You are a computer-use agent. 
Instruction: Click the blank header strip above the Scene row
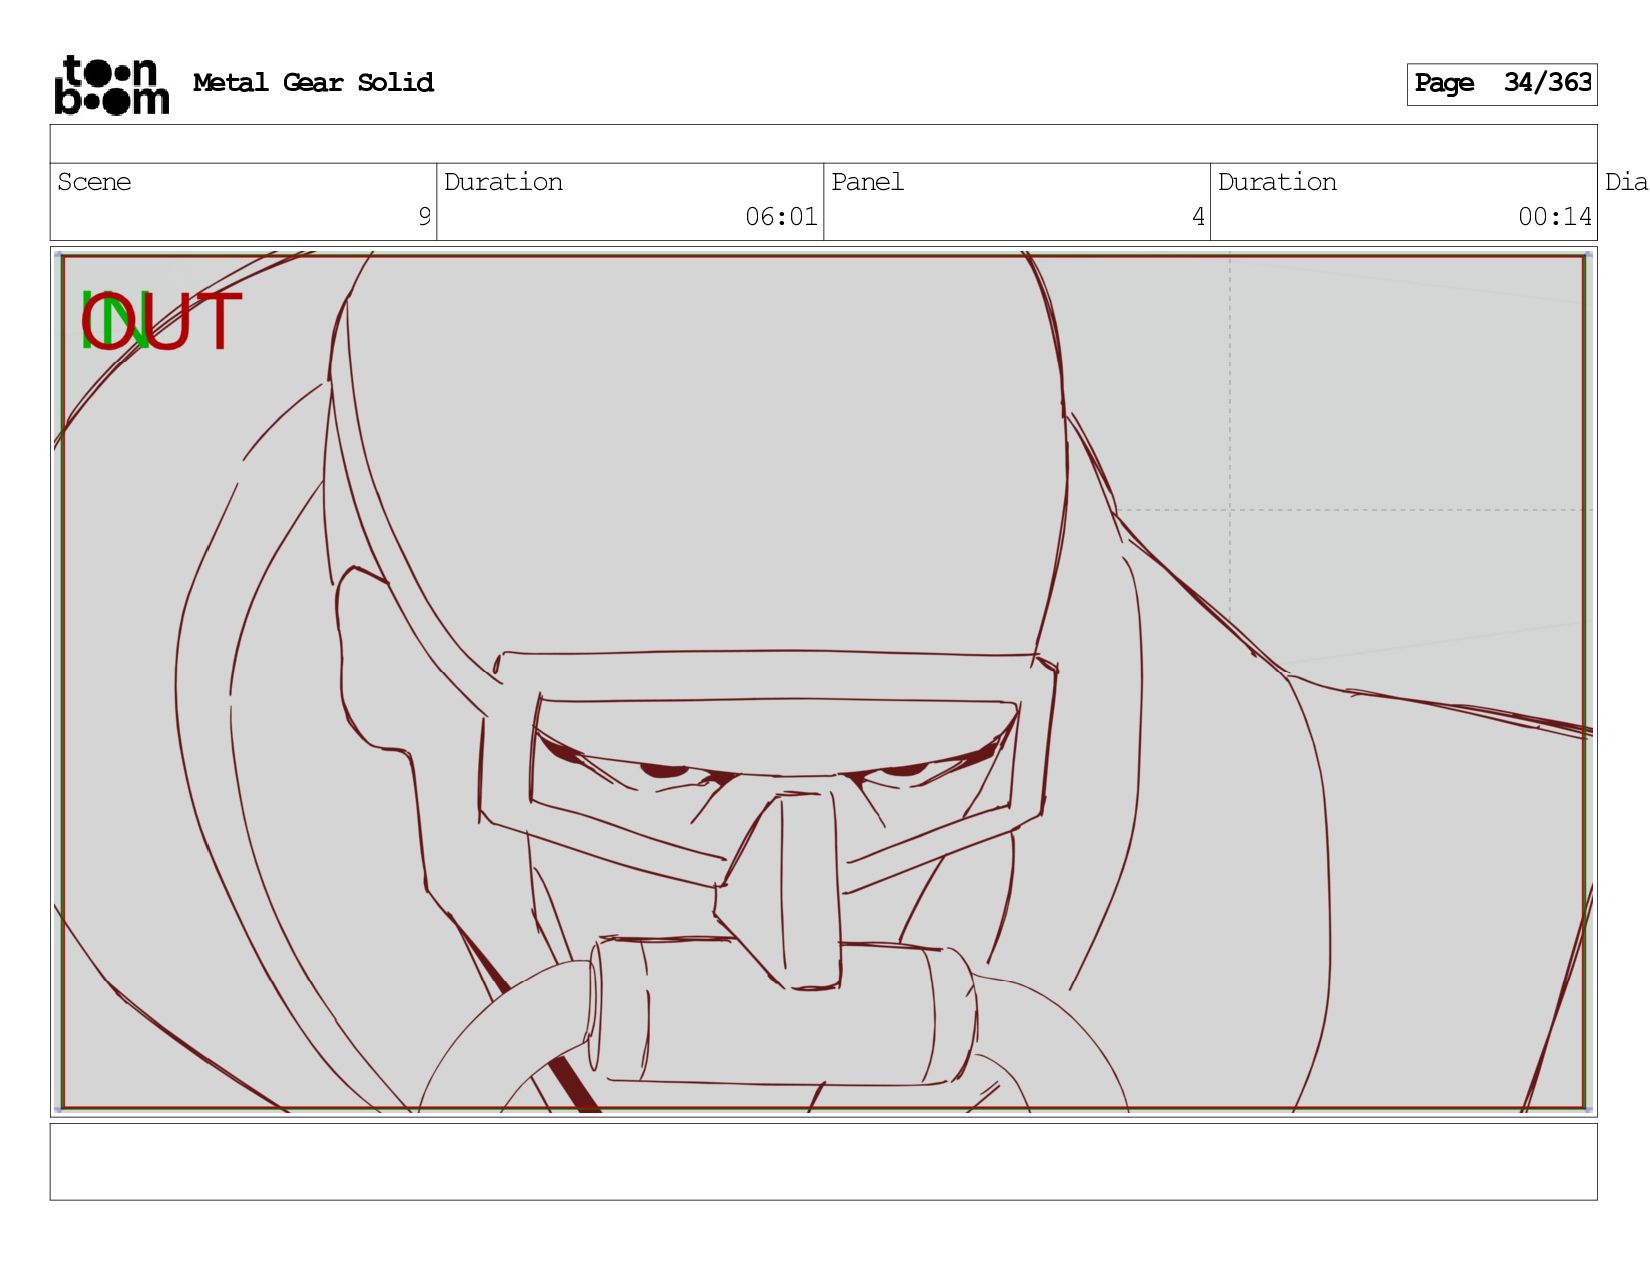click(x=823, y=144)
